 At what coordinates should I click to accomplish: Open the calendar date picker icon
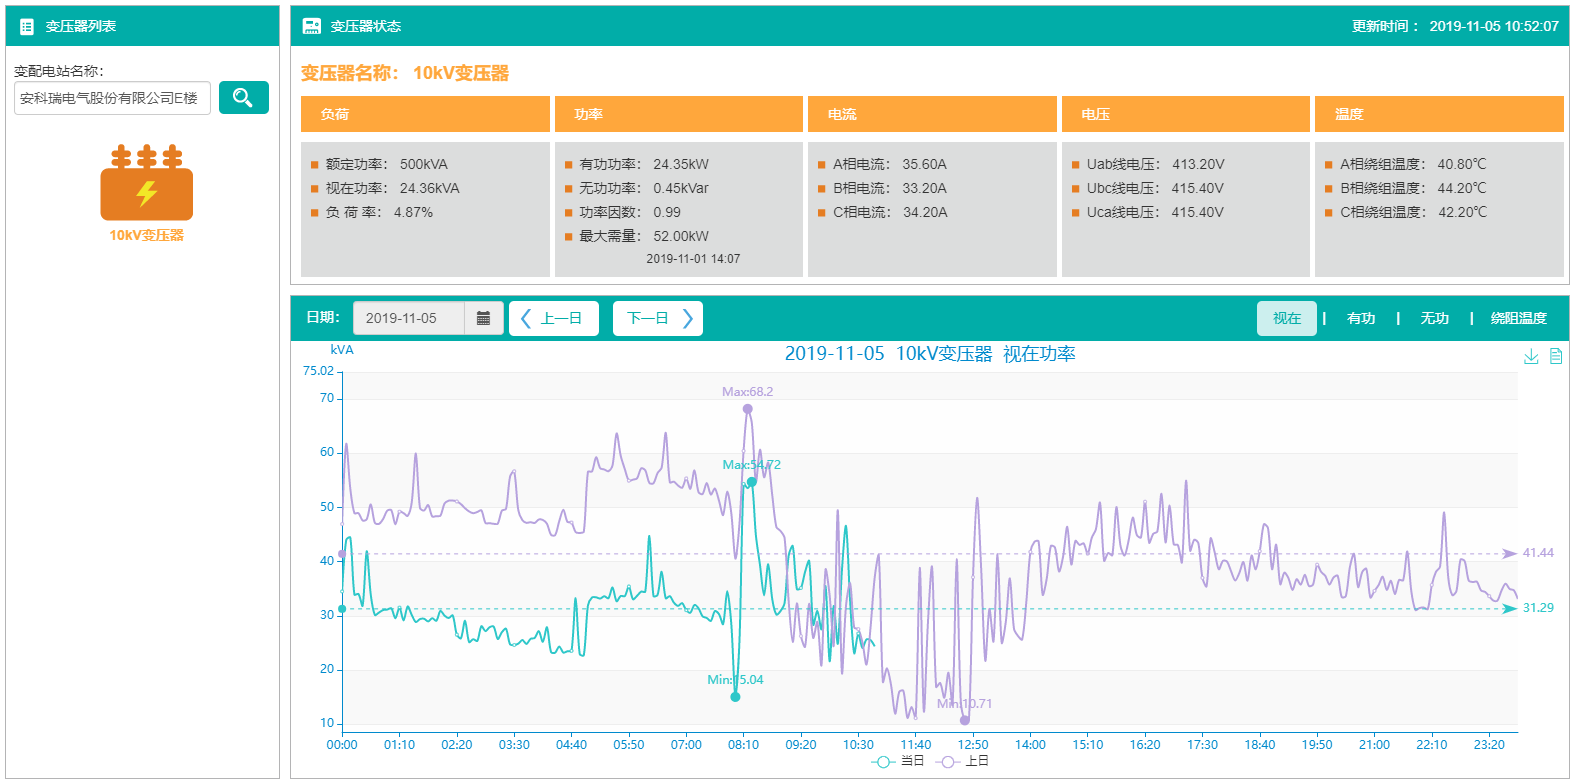coord(483,318)
